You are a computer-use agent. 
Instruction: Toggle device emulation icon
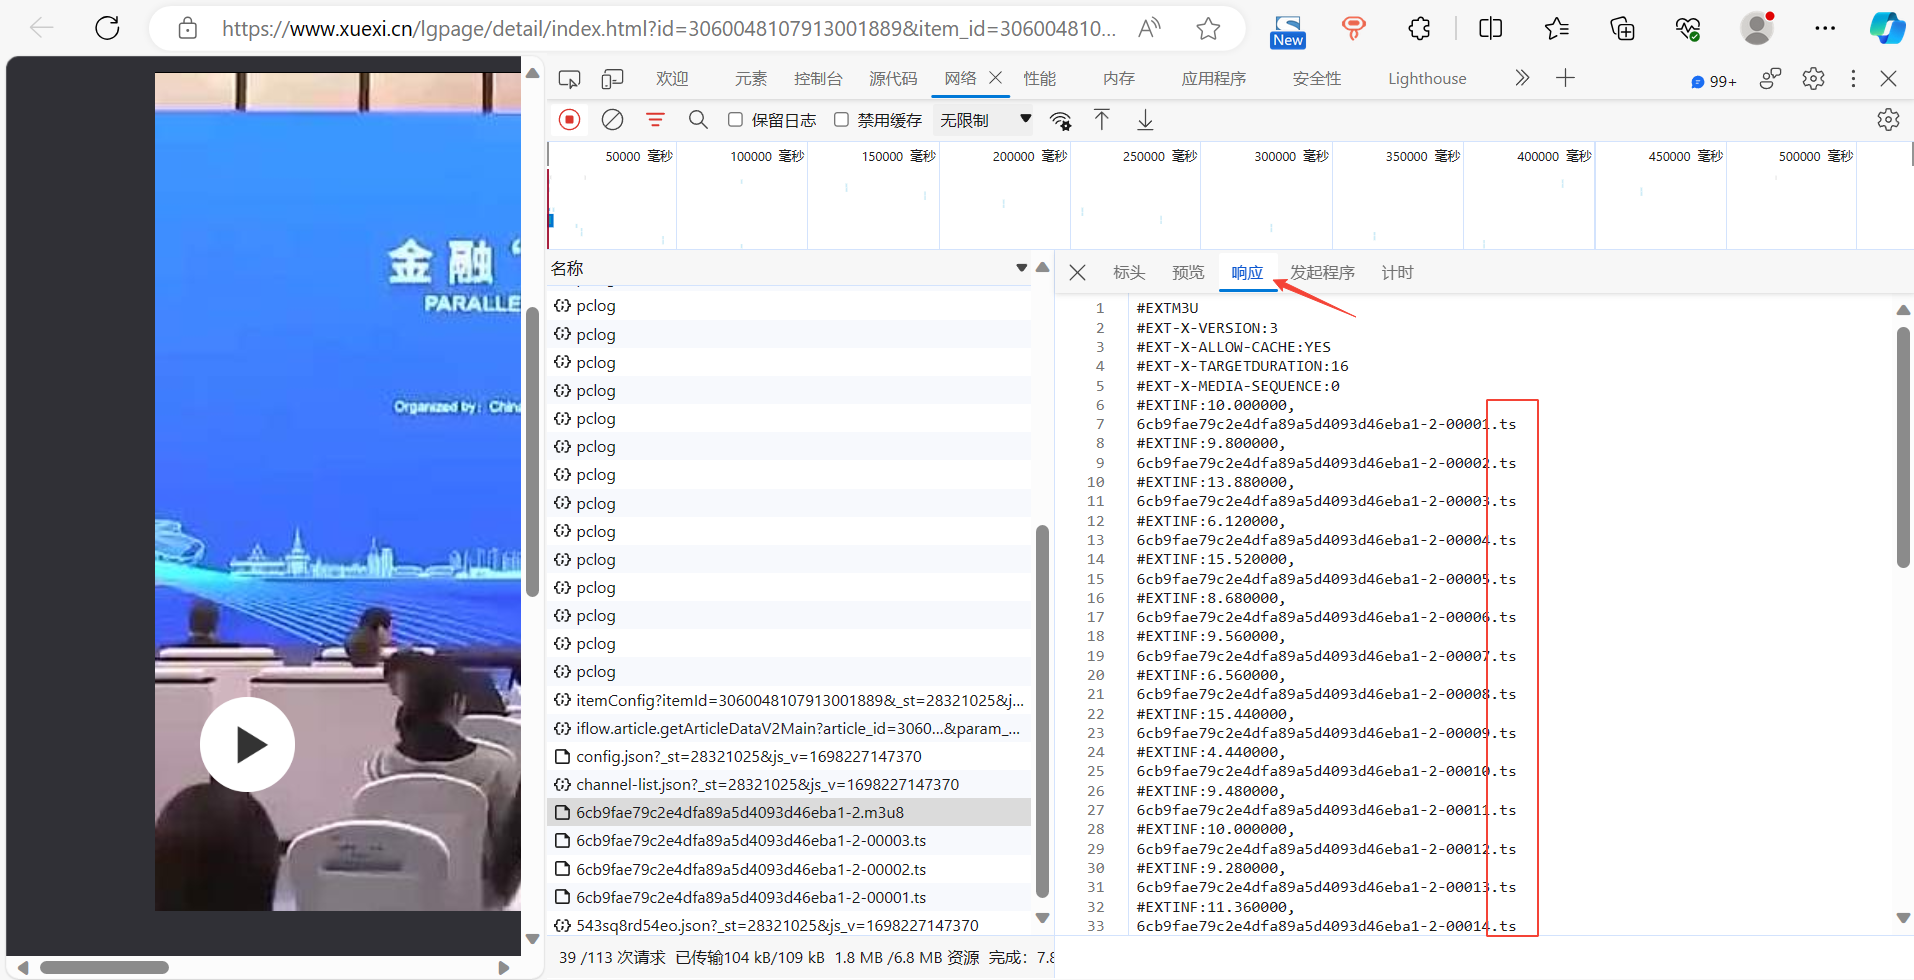click(x=612, y=79)
